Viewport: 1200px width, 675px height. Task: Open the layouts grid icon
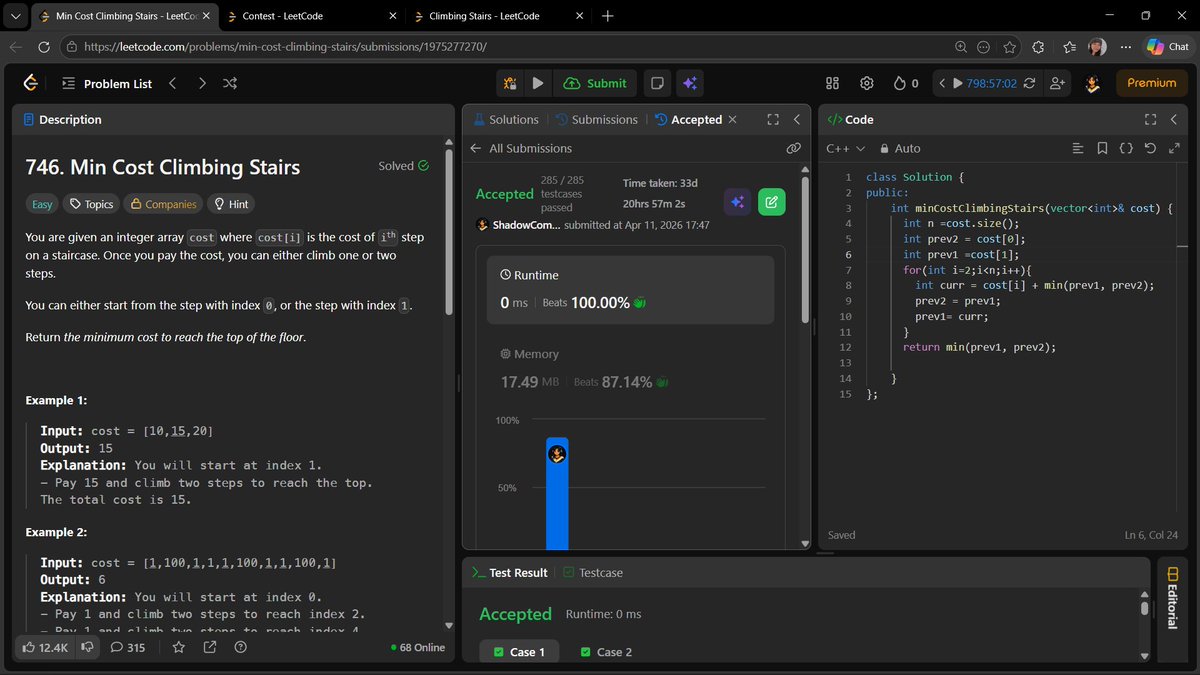coord(832,83)
